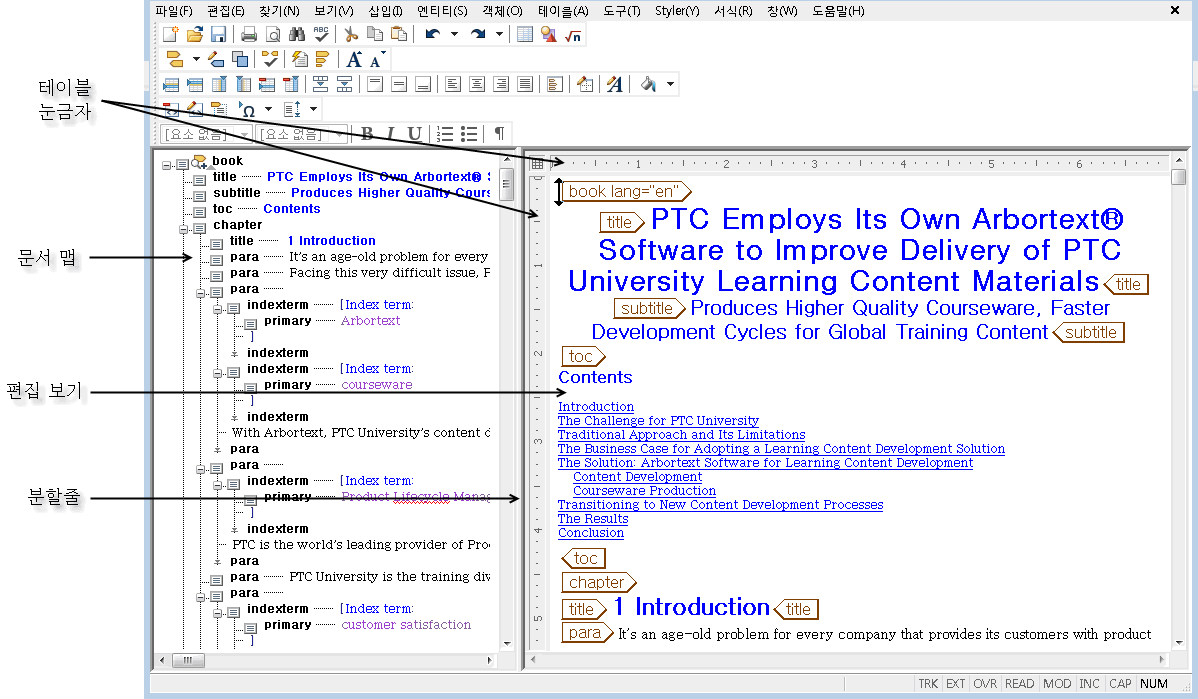
Task: Save the document with floppy disk icon
Action: point(219,34)
